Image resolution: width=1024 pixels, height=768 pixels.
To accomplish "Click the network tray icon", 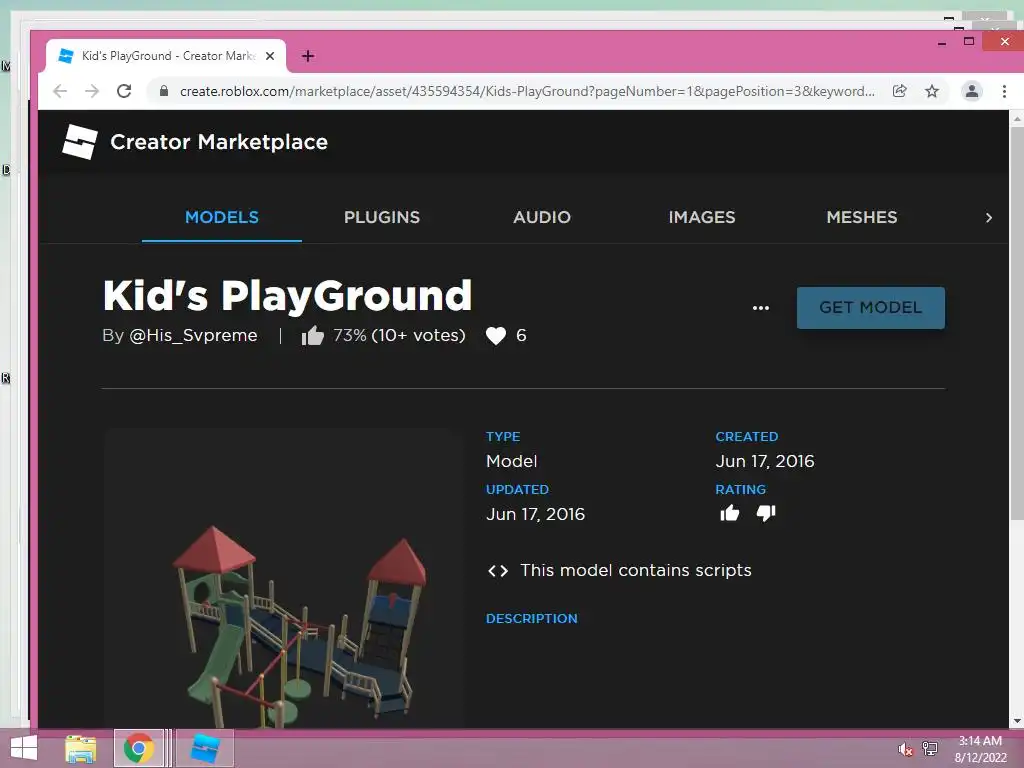I will click(930, 749).
